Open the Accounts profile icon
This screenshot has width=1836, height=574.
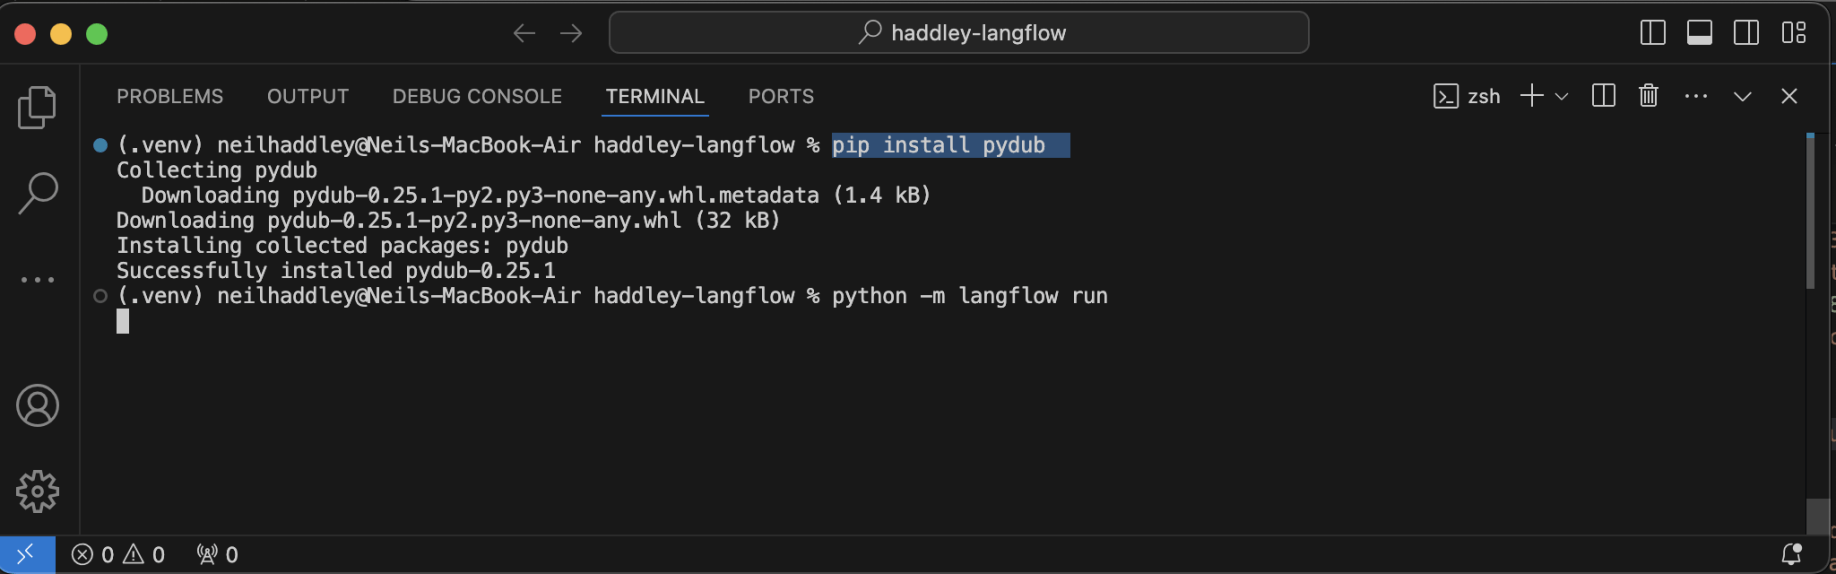click(37, 405)
